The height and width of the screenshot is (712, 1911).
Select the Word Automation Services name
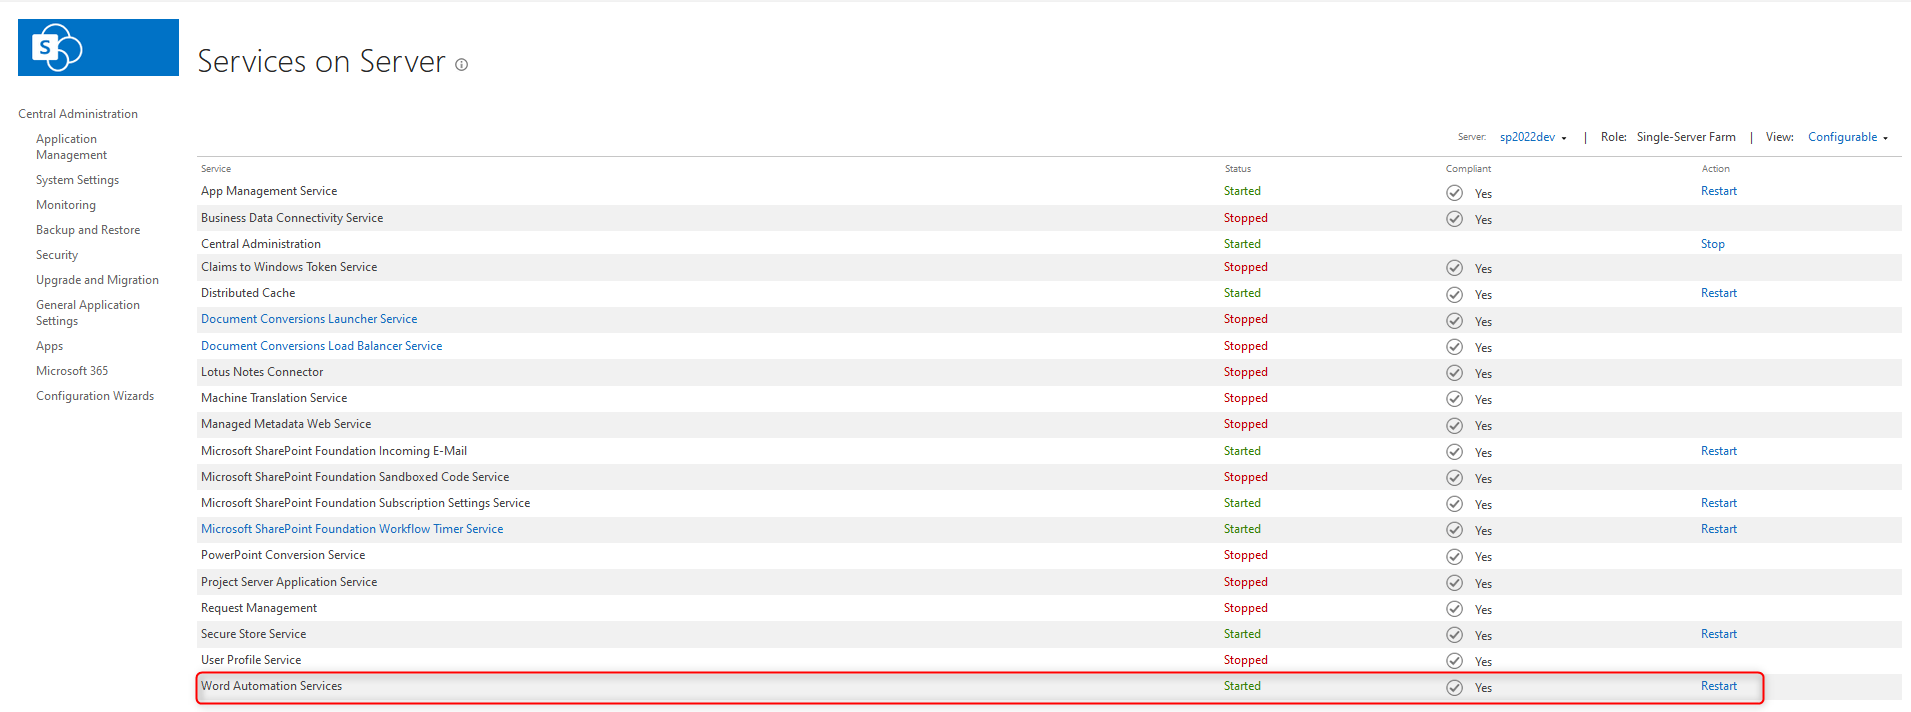click(x=271, y=686)
